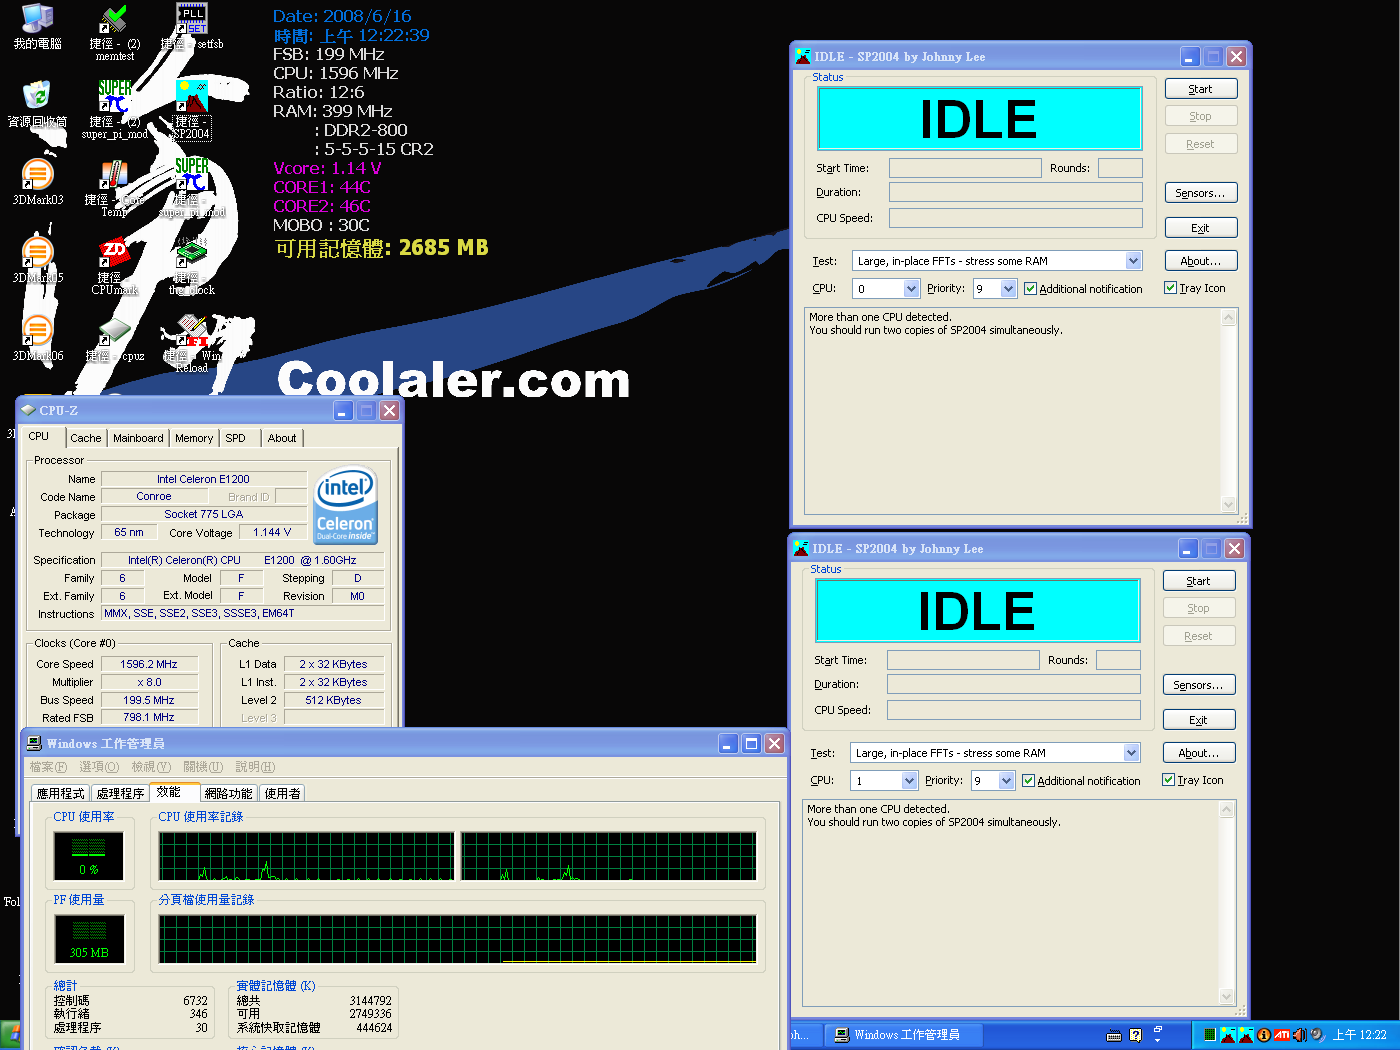Switch to Cache tab in CPU-Z
This screenshot has height=1050, width=1400.
[x=86, y=438]
